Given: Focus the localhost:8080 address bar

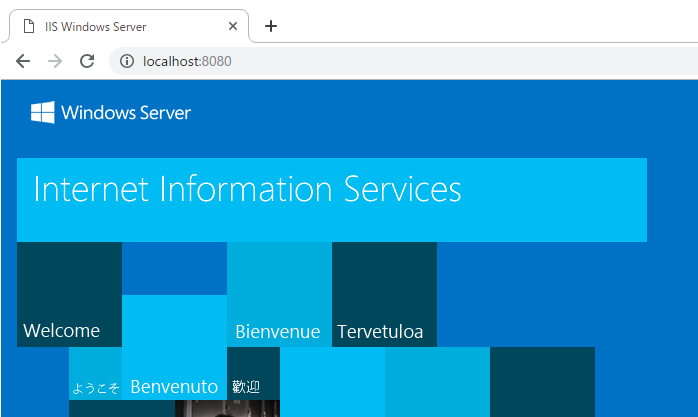Looking at the screenshot, I should [403, 61].
